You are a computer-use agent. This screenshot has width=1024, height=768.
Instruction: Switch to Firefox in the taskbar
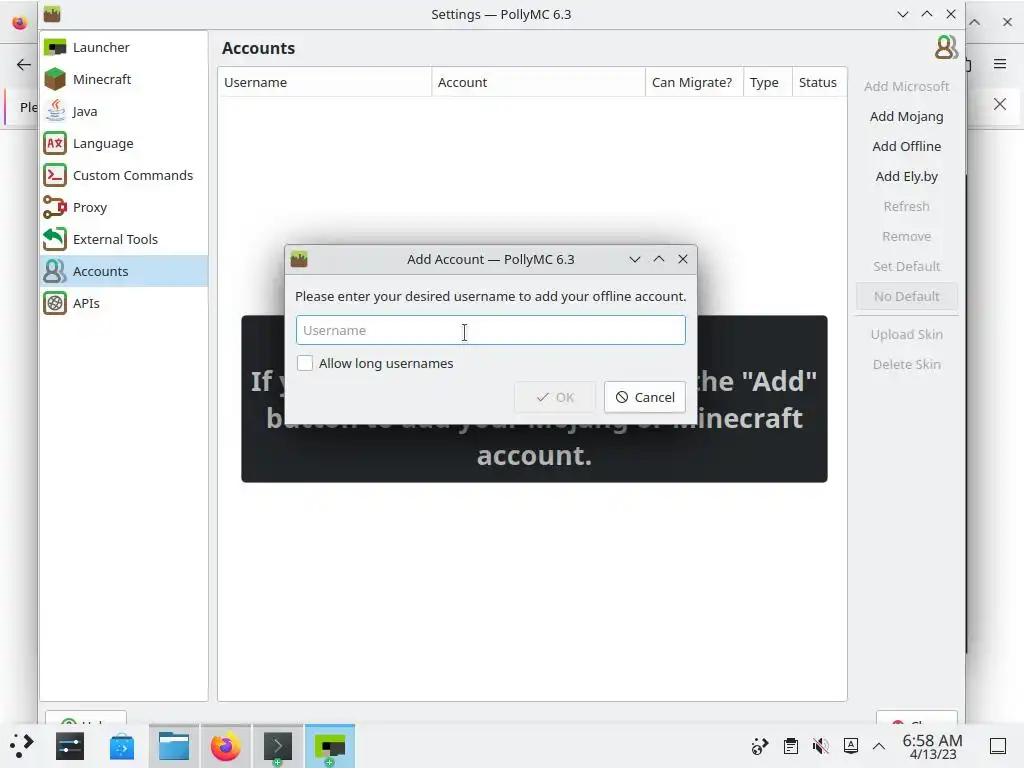(225, 746)
